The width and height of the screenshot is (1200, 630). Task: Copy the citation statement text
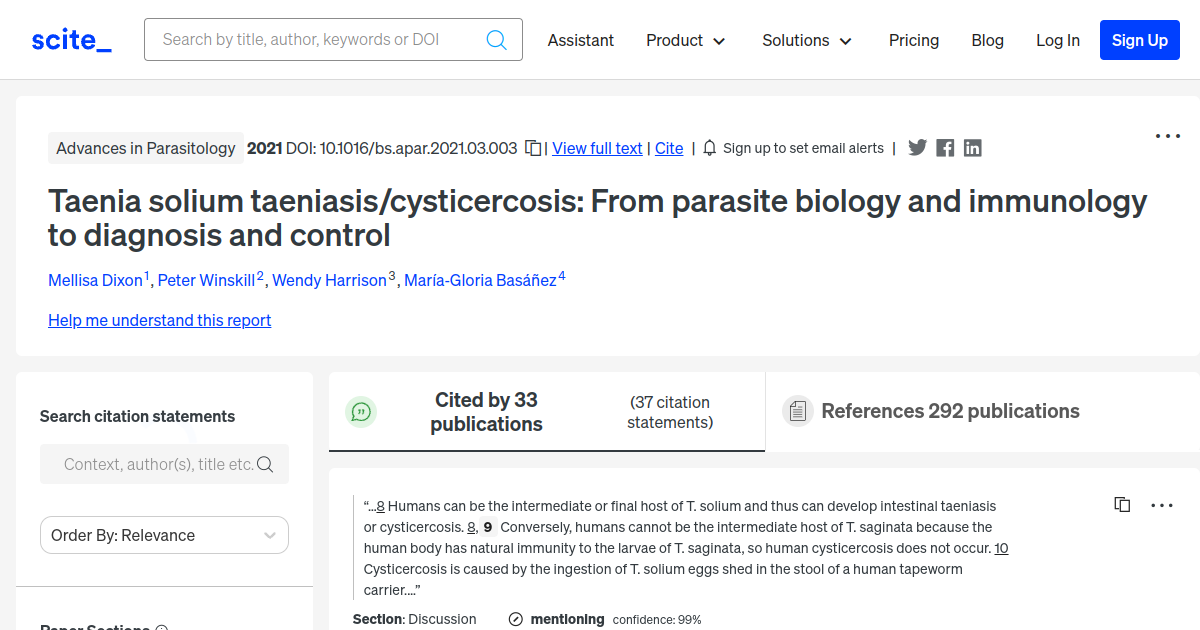(1122, 504)
